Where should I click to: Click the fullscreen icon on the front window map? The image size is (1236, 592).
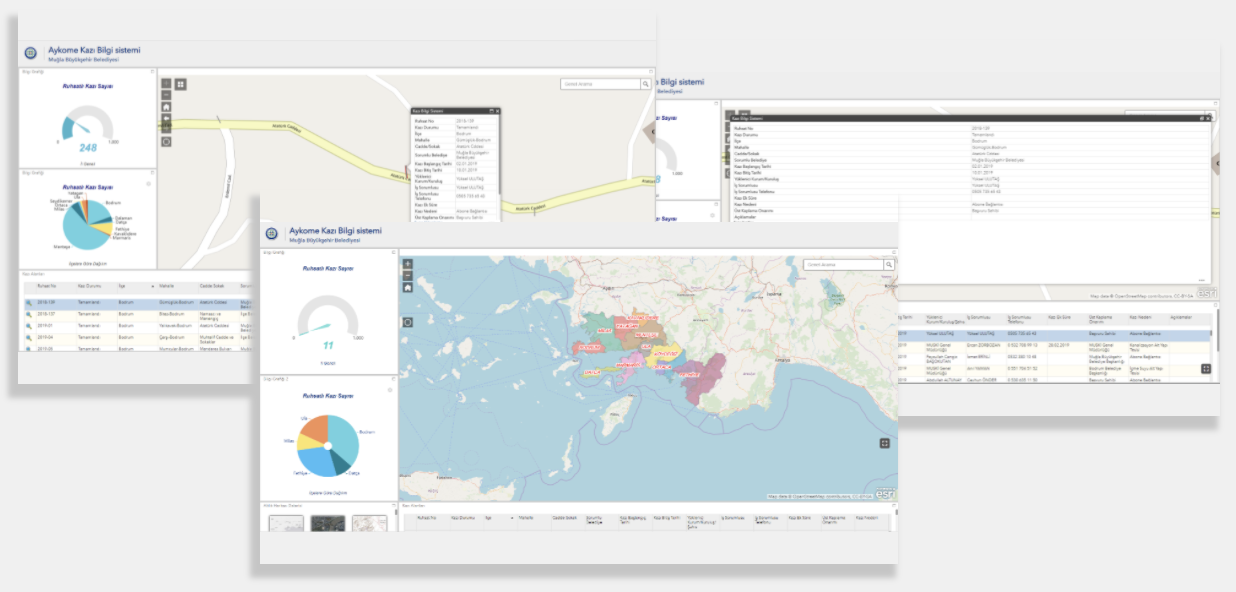tap(885, 443)
